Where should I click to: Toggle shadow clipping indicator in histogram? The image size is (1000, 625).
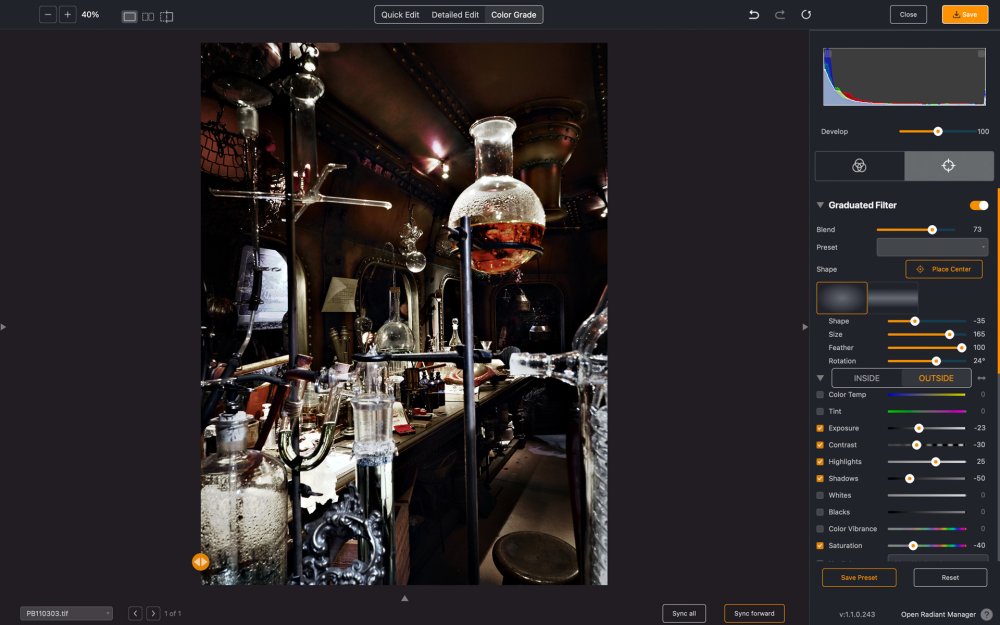[828, 54]
